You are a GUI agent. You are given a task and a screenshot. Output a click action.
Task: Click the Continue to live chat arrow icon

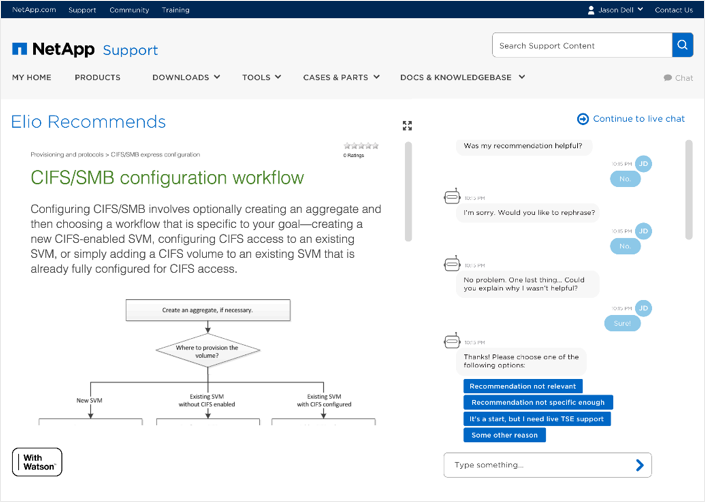(583, 119)
